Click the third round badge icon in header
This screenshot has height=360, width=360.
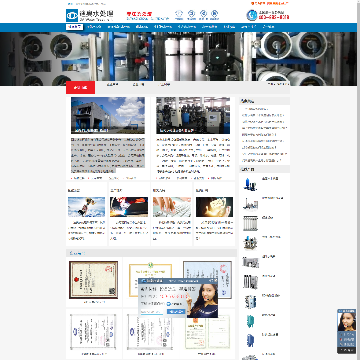coord(203,14)
